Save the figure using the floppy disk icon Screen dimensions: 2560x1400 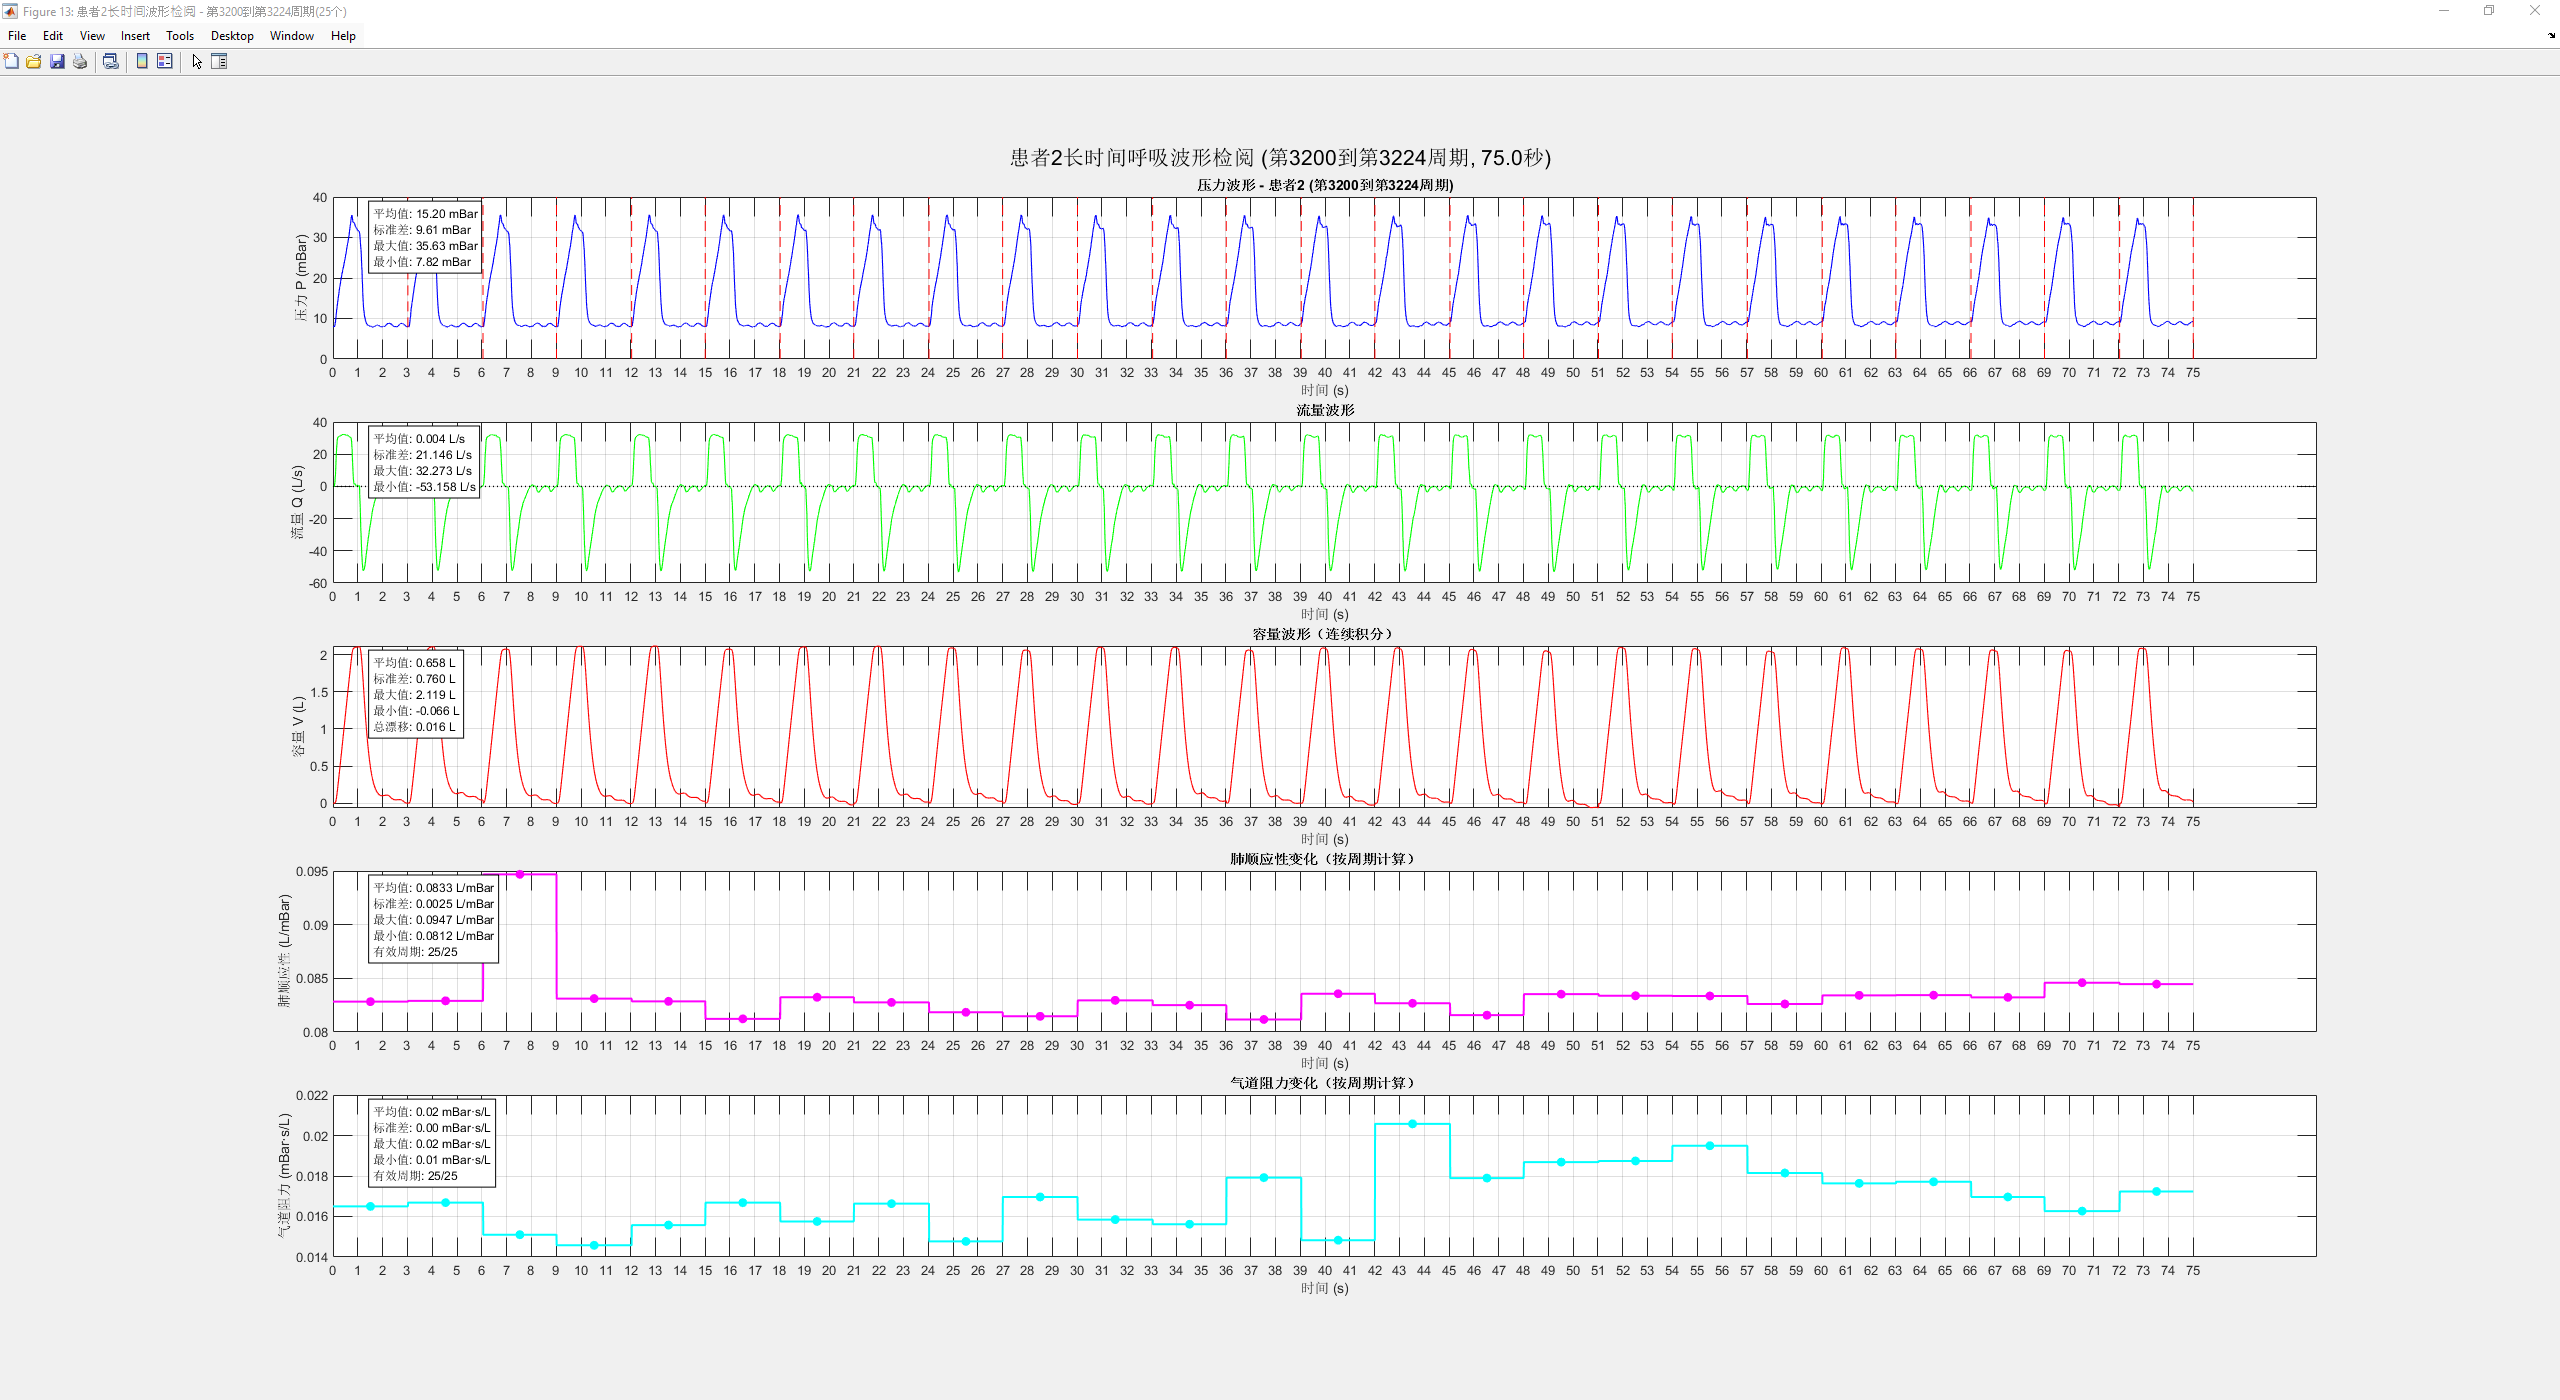[57, 62]
